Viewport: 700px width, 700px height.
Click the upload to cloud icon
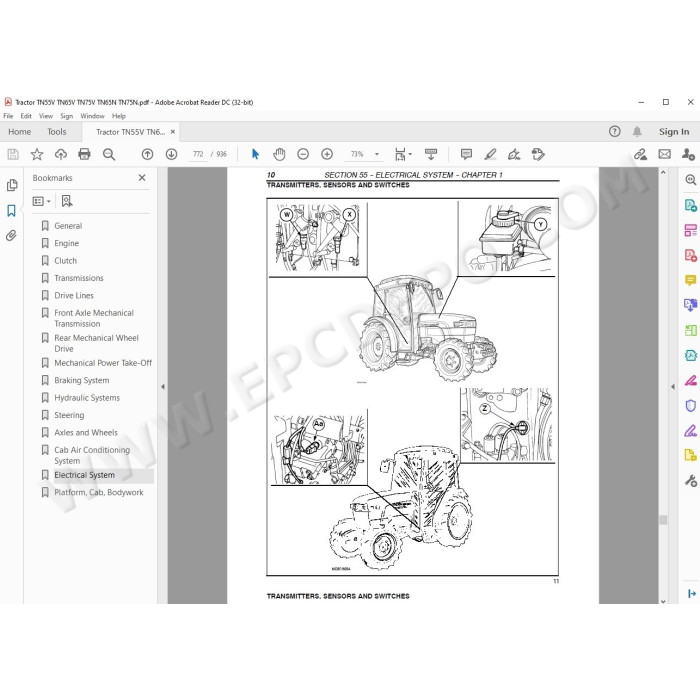[x=61, y=154]
